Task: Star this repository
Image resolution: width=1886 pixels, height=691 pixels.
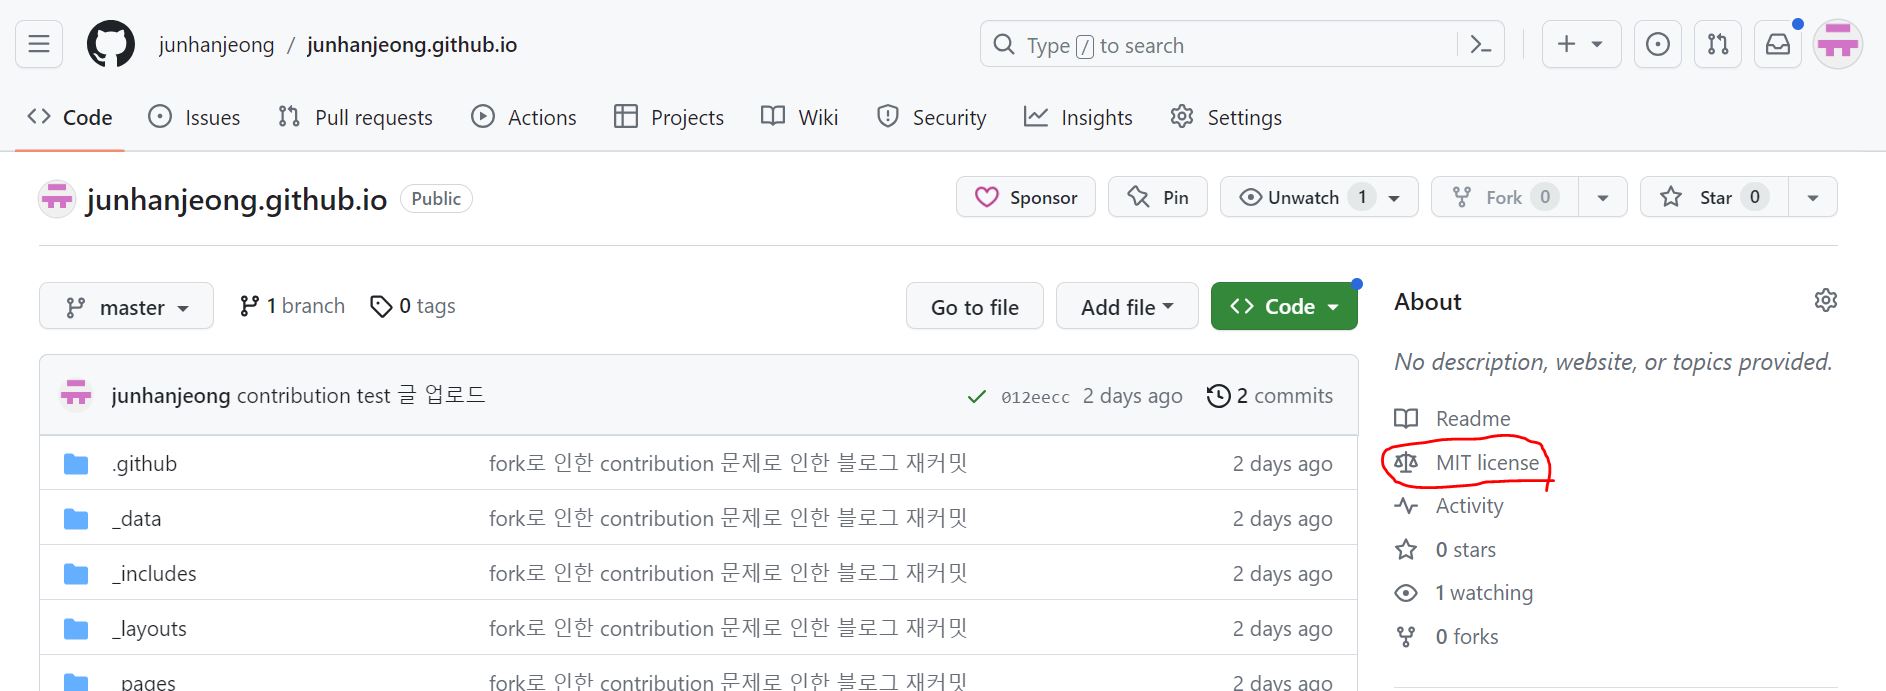Action: click(1712, 197)
